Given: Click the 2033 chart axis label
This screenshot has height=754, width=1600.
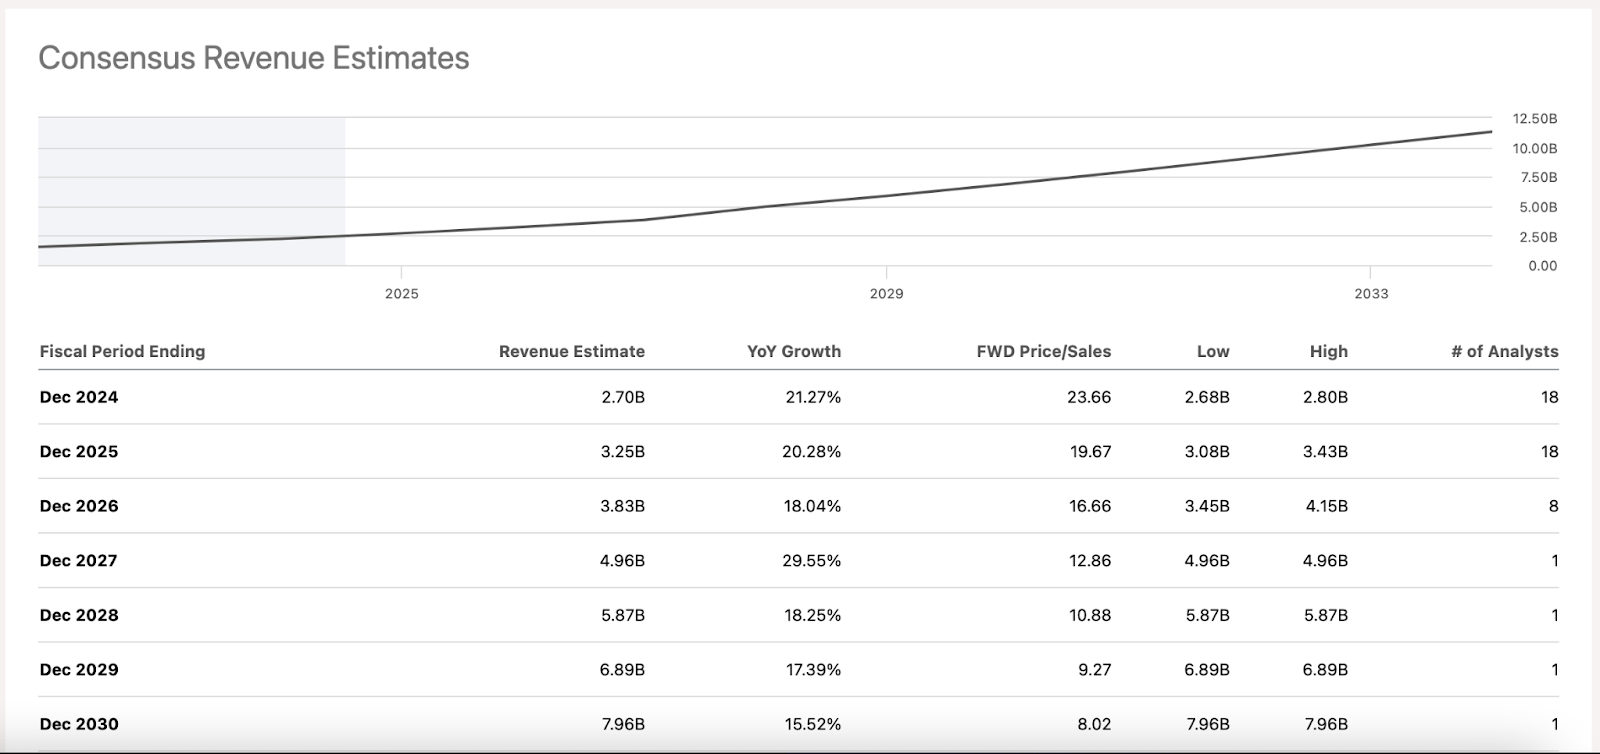Looking at the screenshot, I should tap(1371, 294).
